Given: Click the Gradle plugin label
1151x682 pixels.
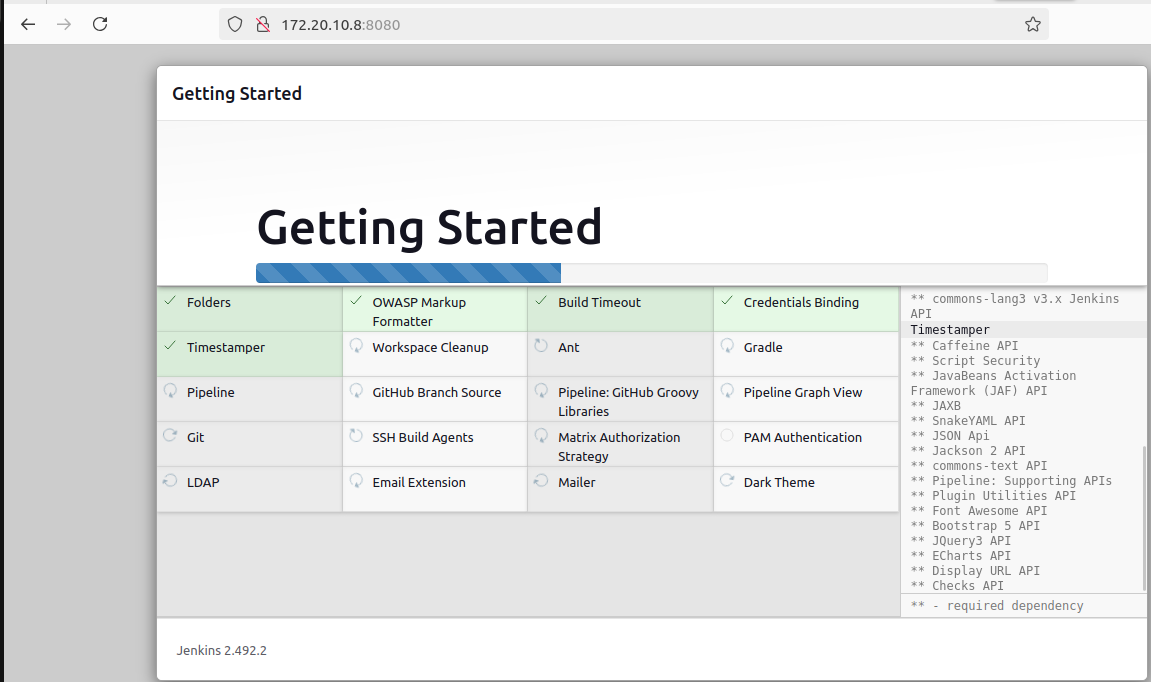Looking at the screenshot, I should pos(763,347).
